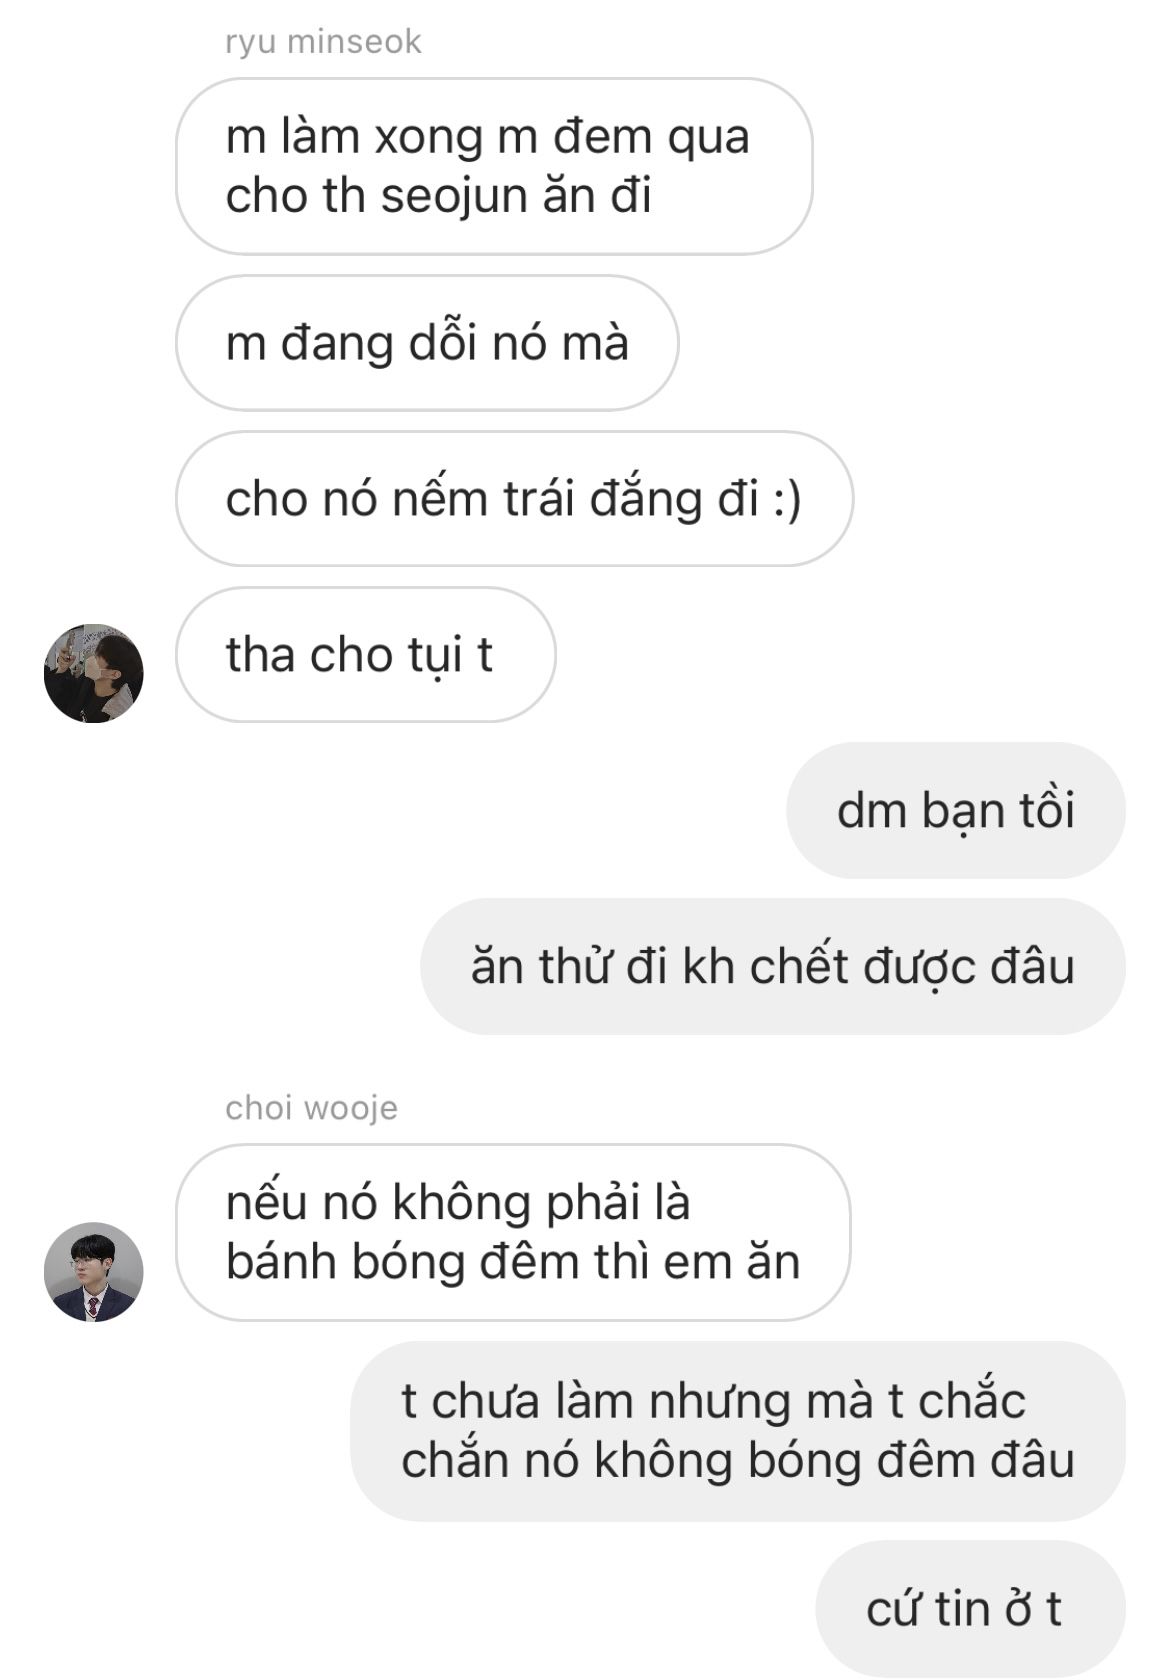Select sent message 'cứ tin ở t'
Viewport: 1170px width, 1680px height.
pos(970,1608)
